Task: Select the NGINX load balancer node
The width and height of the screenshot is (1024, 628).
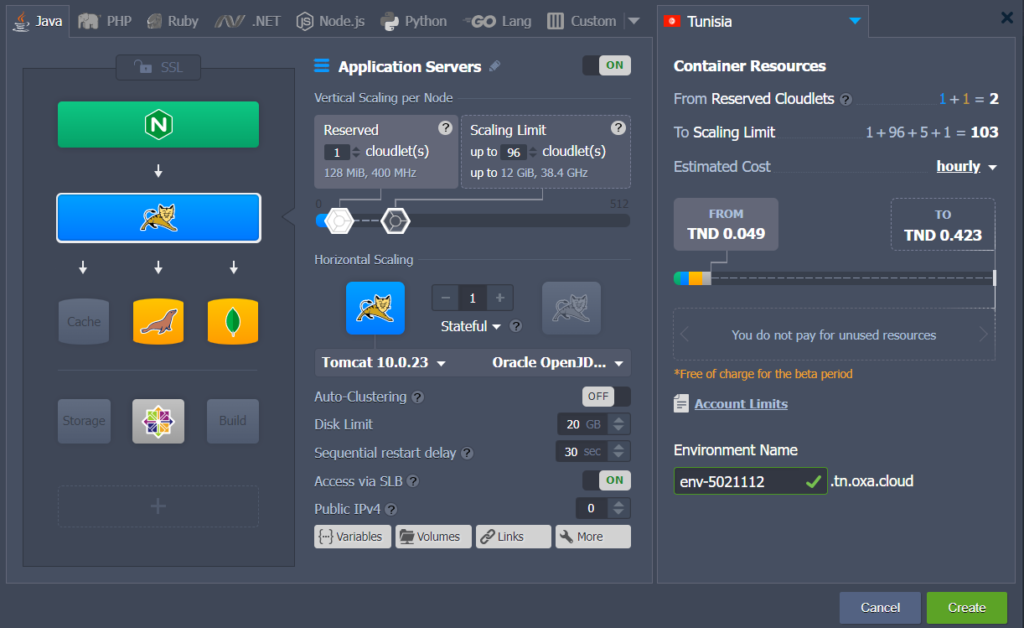Action: tap(158, 124)
